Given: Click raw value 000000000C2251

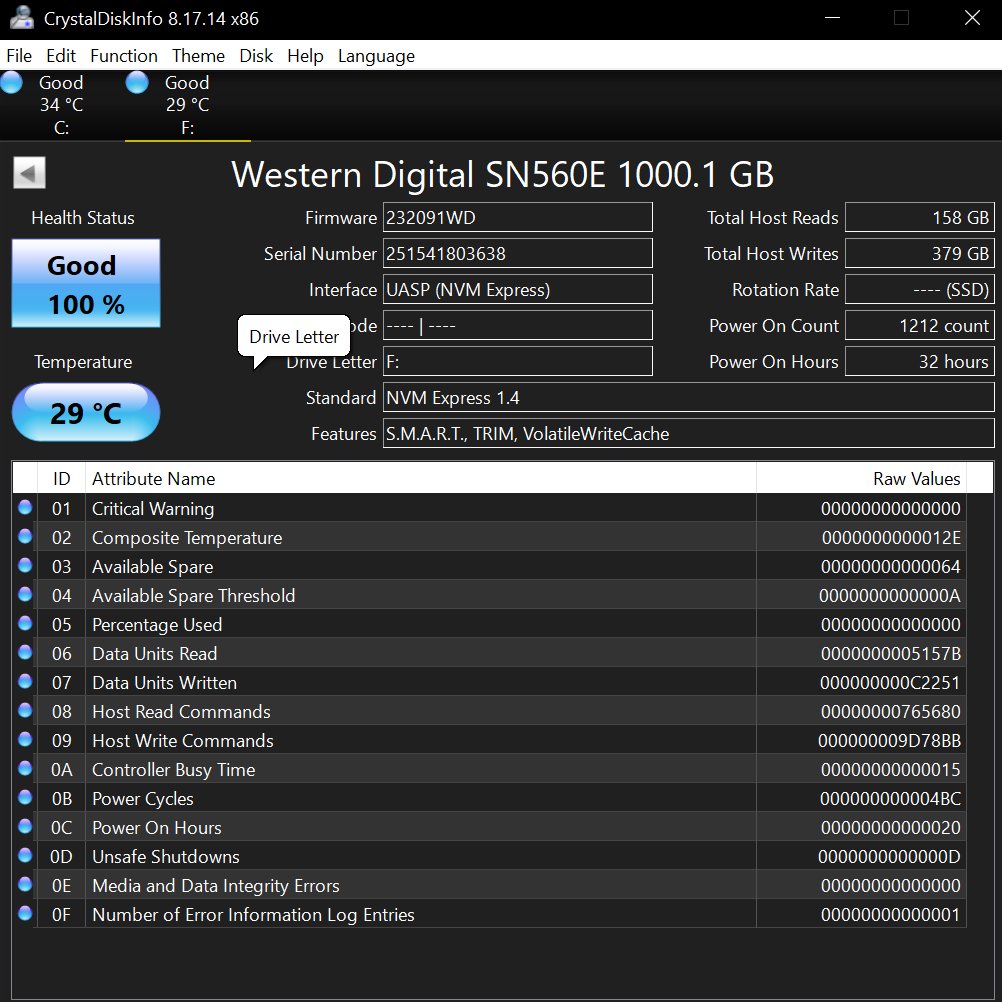Looking at the screenshot, I should point(890,683).
